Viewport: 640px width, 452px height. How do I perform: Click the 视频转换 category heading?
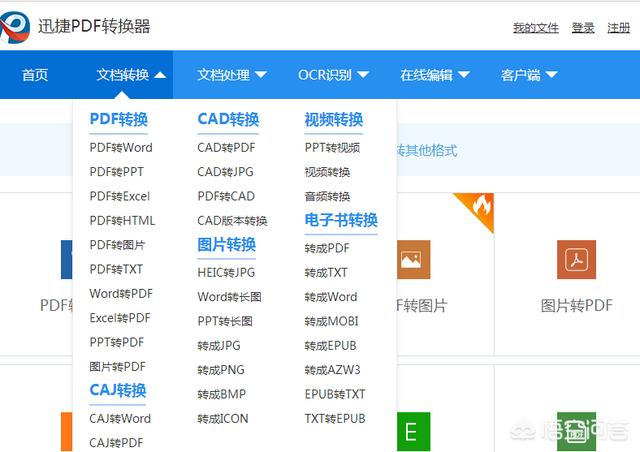334,120
